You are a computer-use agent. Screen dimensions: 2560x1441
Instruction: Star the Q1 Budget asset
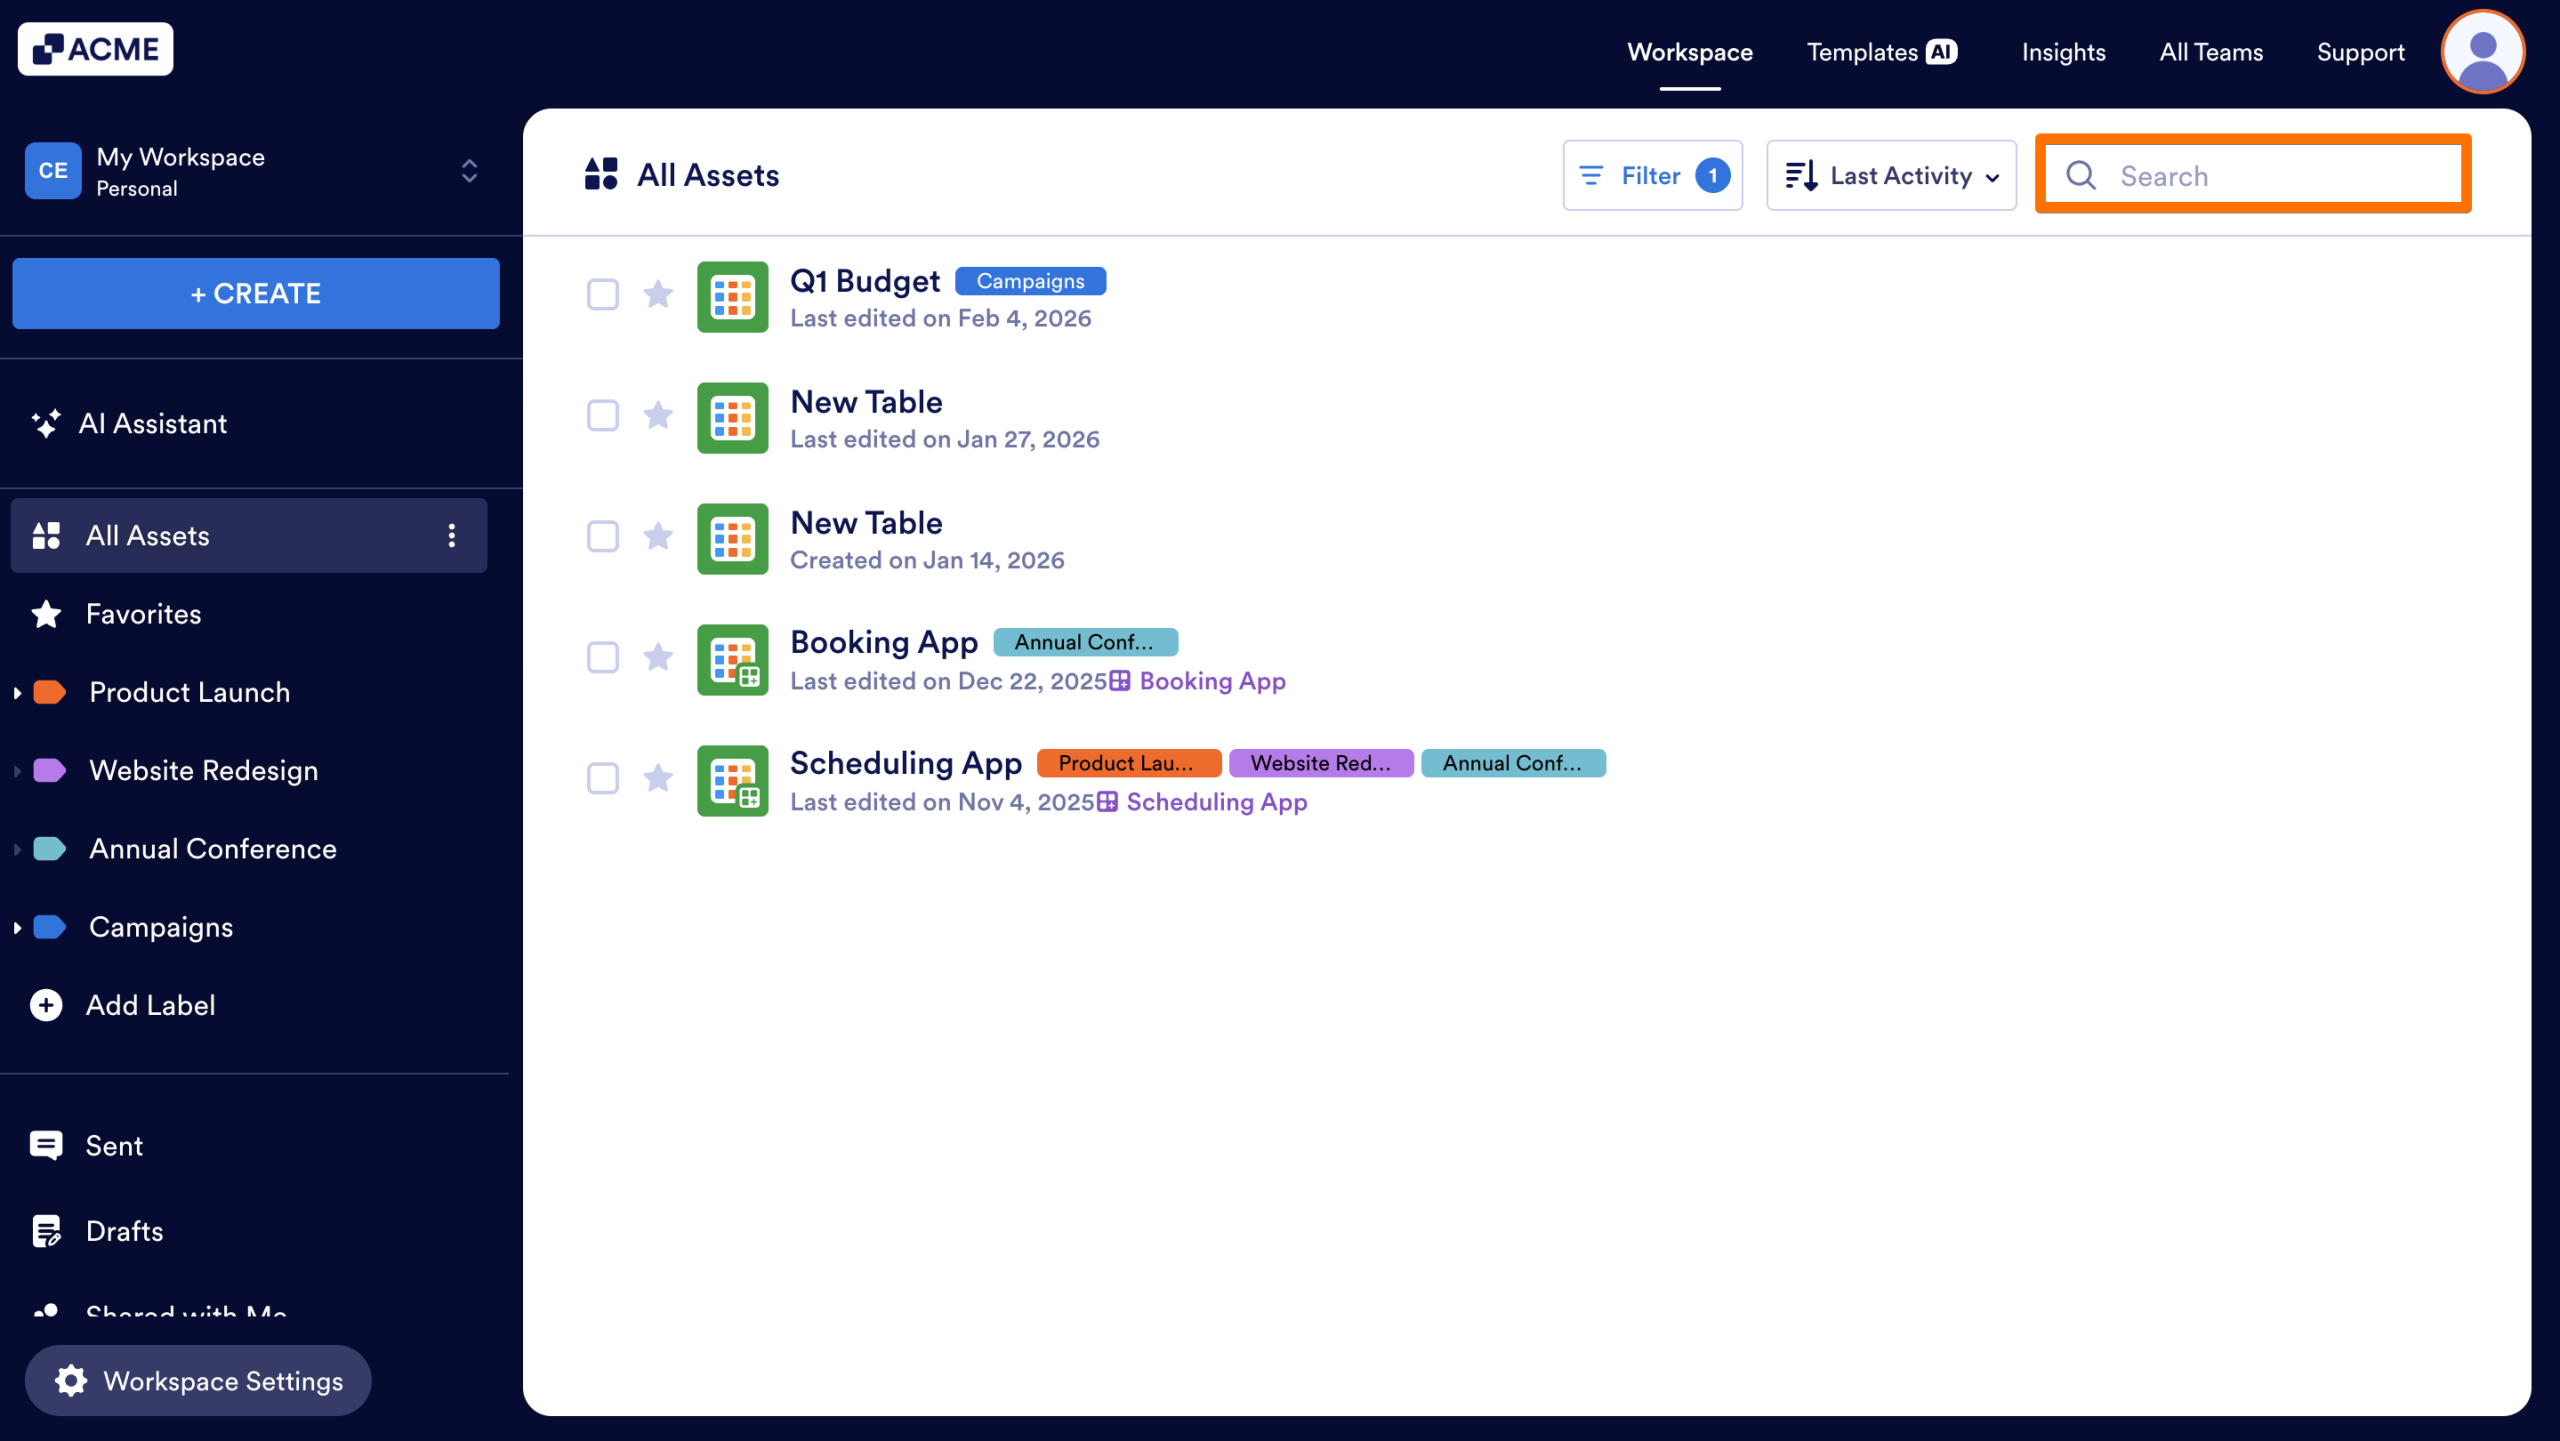tap(658, 294)
